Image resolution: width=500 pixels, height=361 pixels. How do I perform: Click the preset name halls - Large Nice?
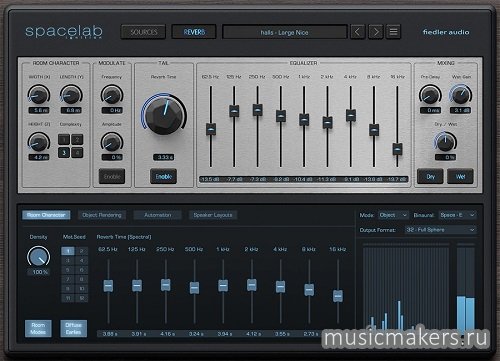284,32
